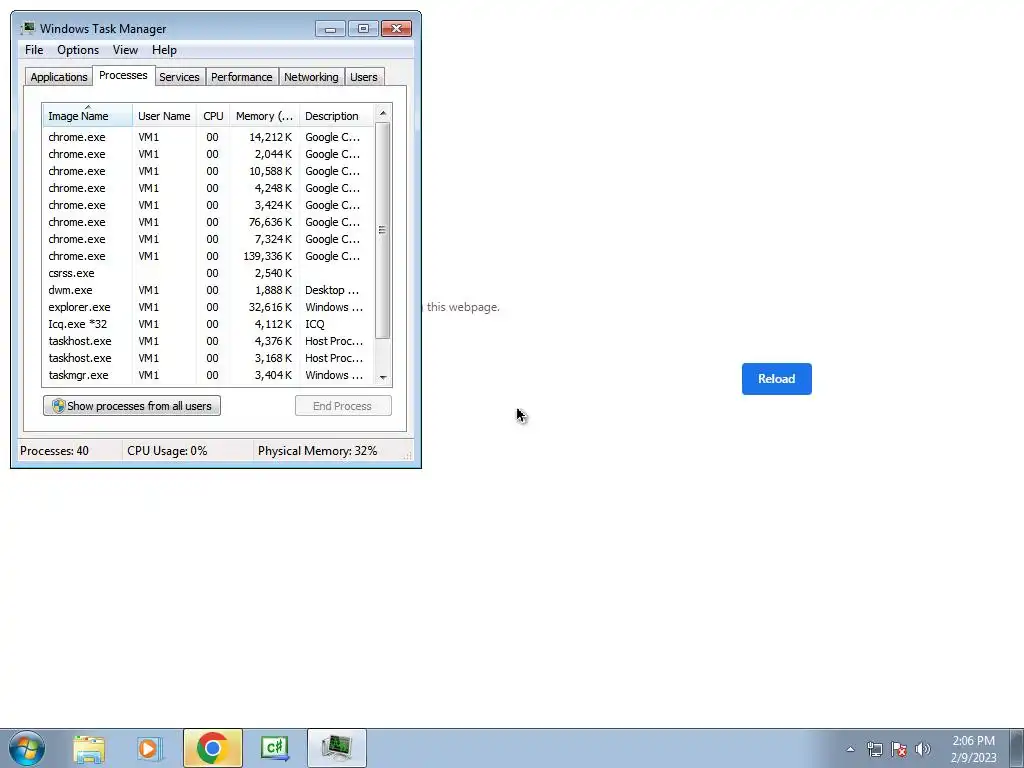Click the process list scrollbar down arrow

click(383, 377)
